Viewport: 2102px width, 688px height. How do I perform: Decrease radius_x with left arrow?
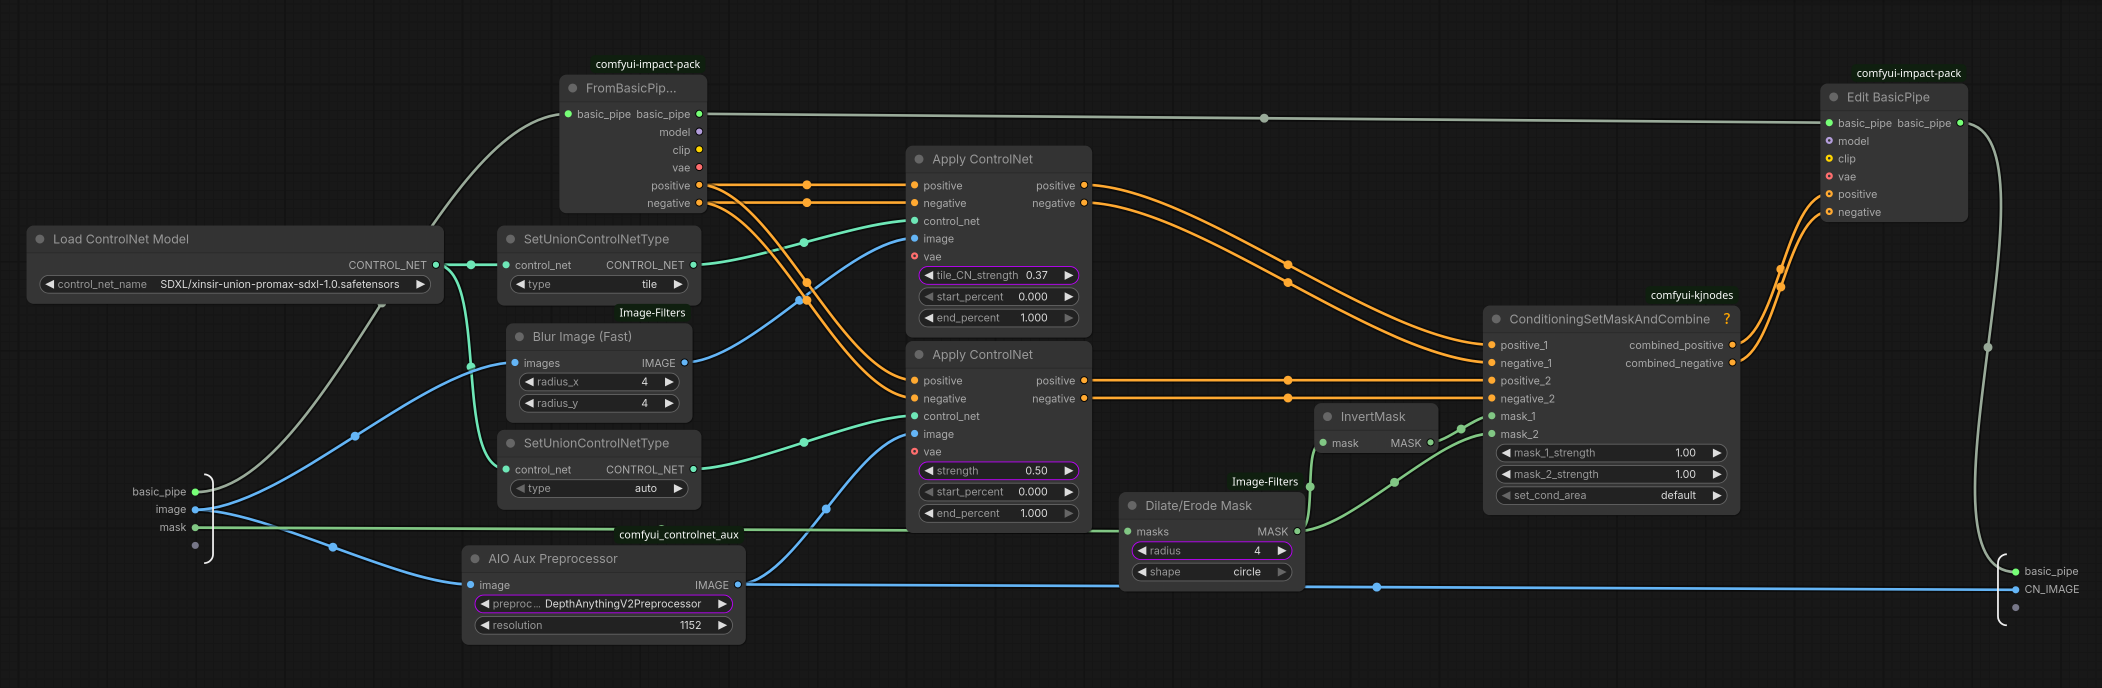529,382
